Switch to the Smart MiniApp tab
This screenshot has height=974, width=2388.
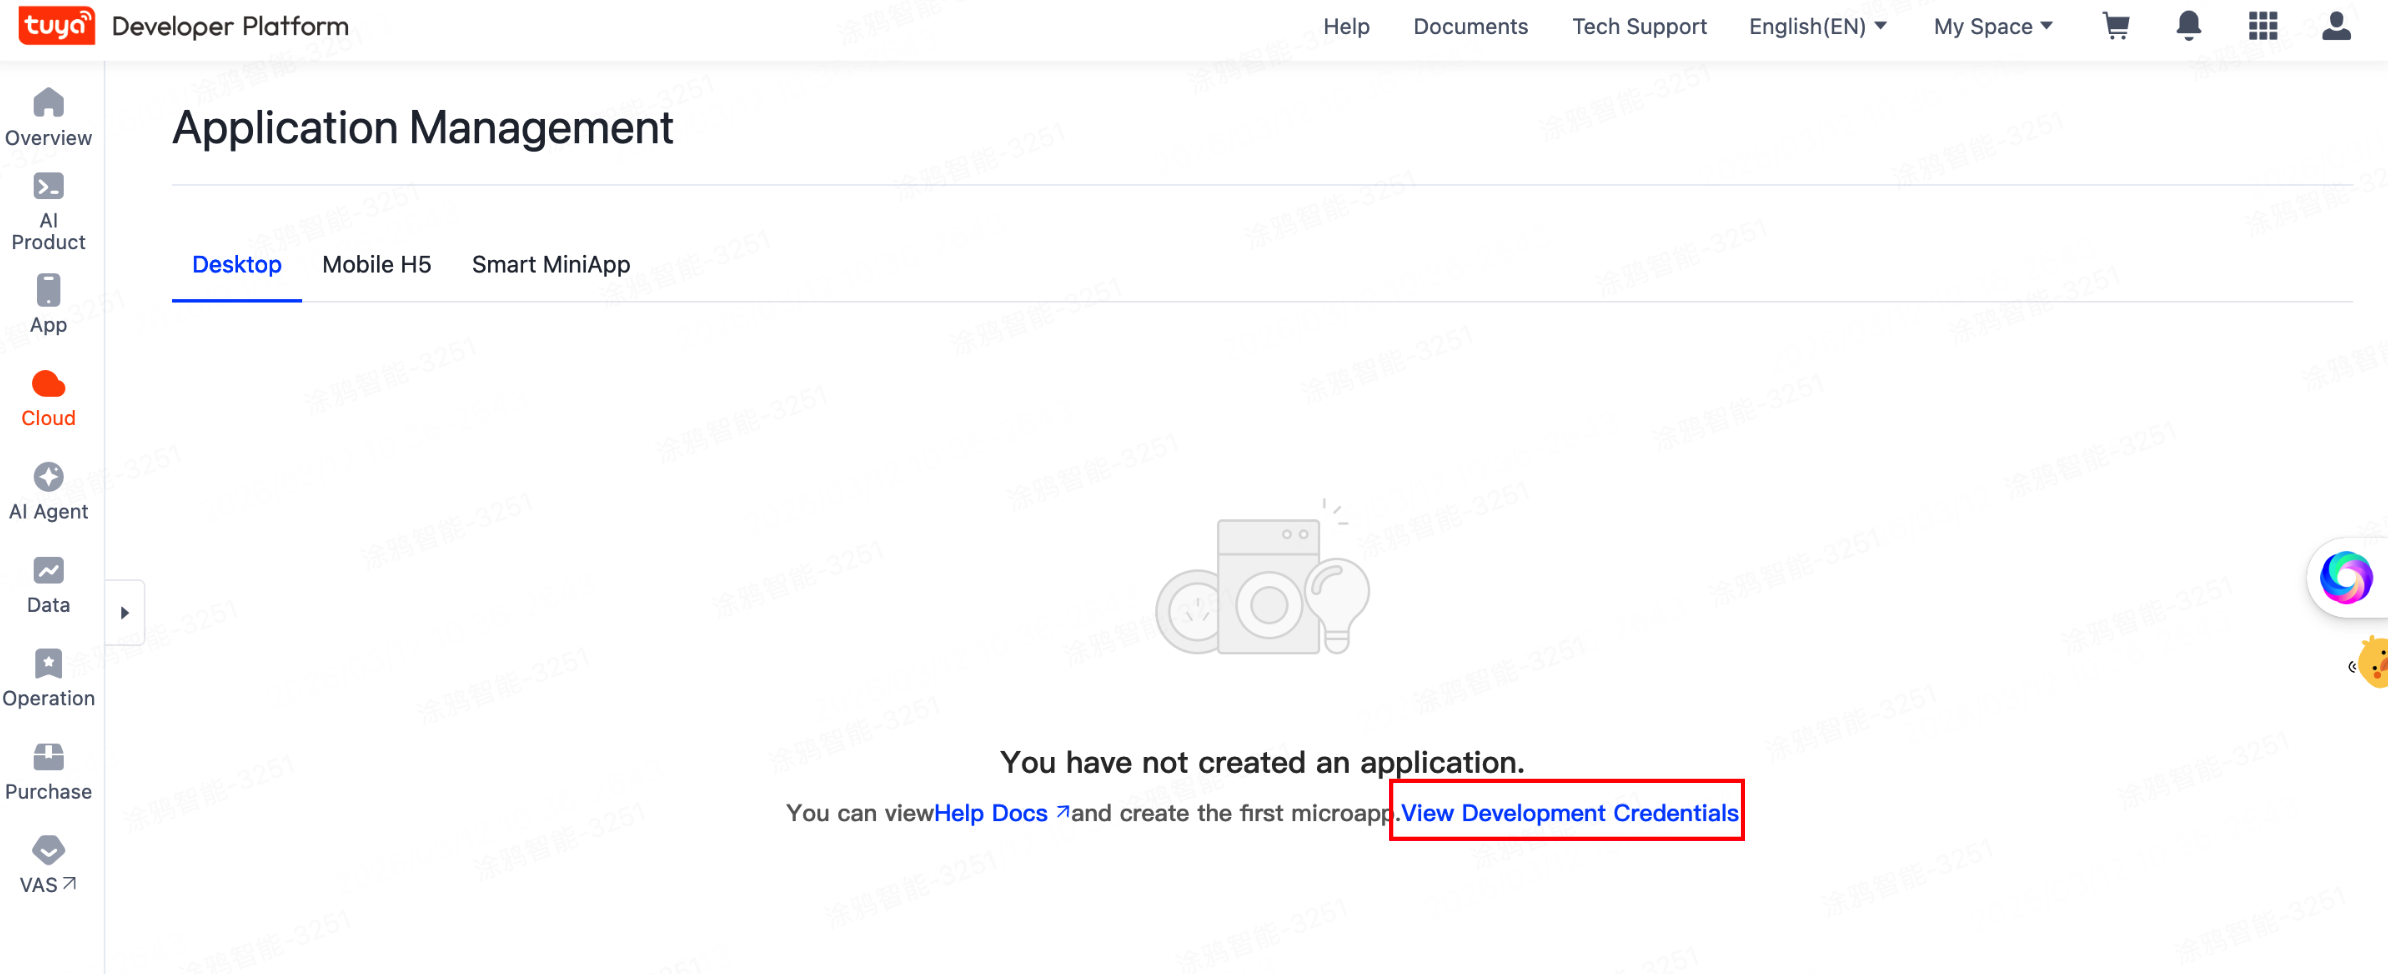550,265
